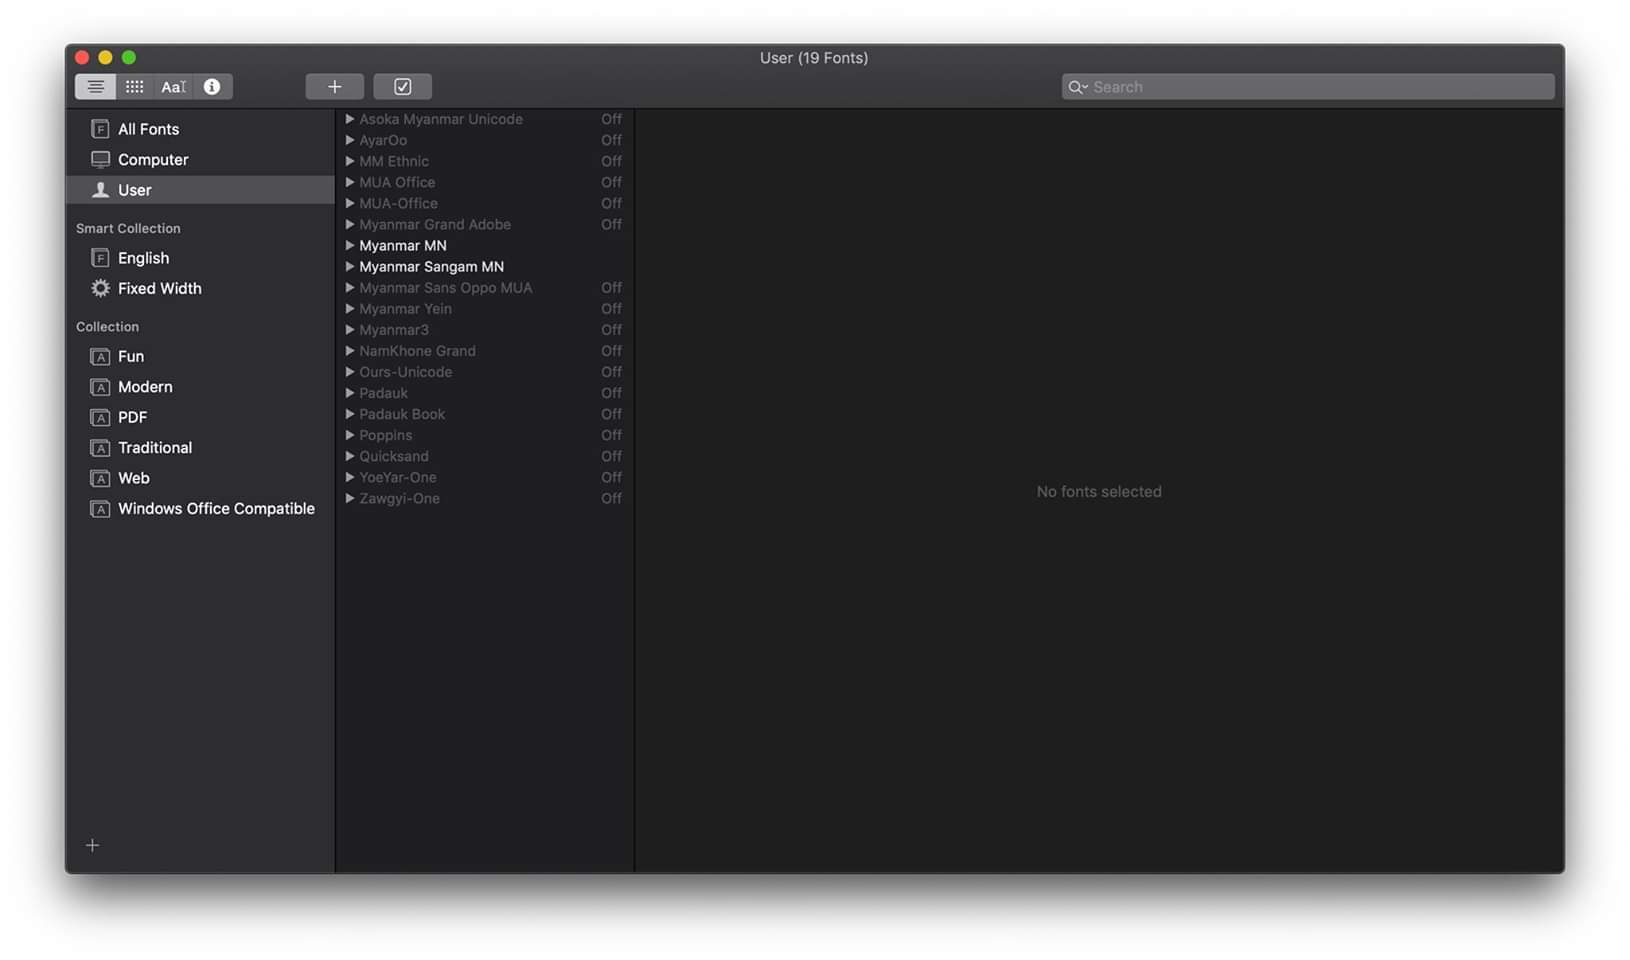Image resolution: width=1630 pixels, height=960 pixels.
Task: Click the User person icon in sidebar
Action: coord(100,190)
